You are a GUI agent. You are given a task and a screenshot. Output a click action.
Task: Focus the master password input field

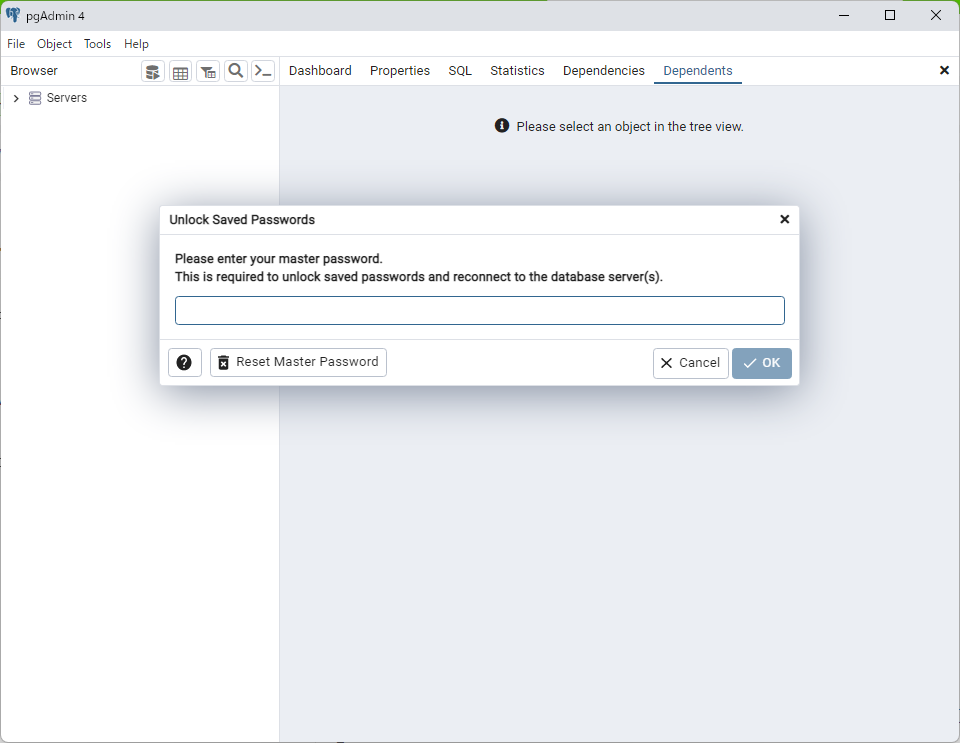[x=479, y=310]
